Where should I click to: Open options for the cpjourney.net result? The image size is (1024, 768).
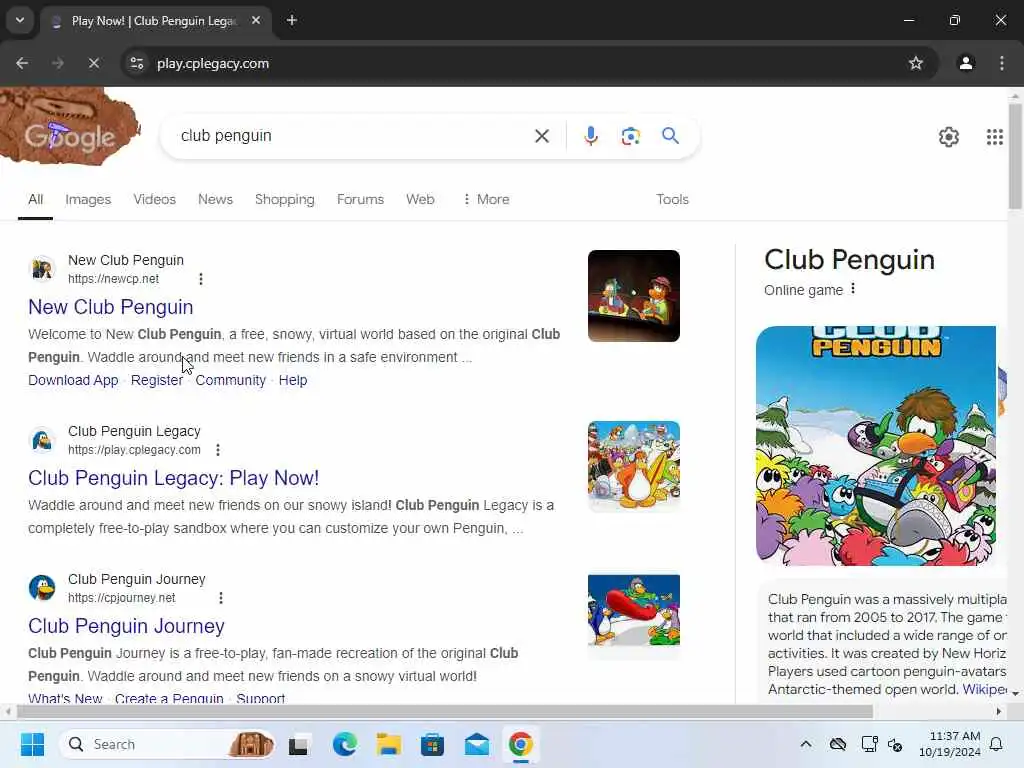[221, 598]
